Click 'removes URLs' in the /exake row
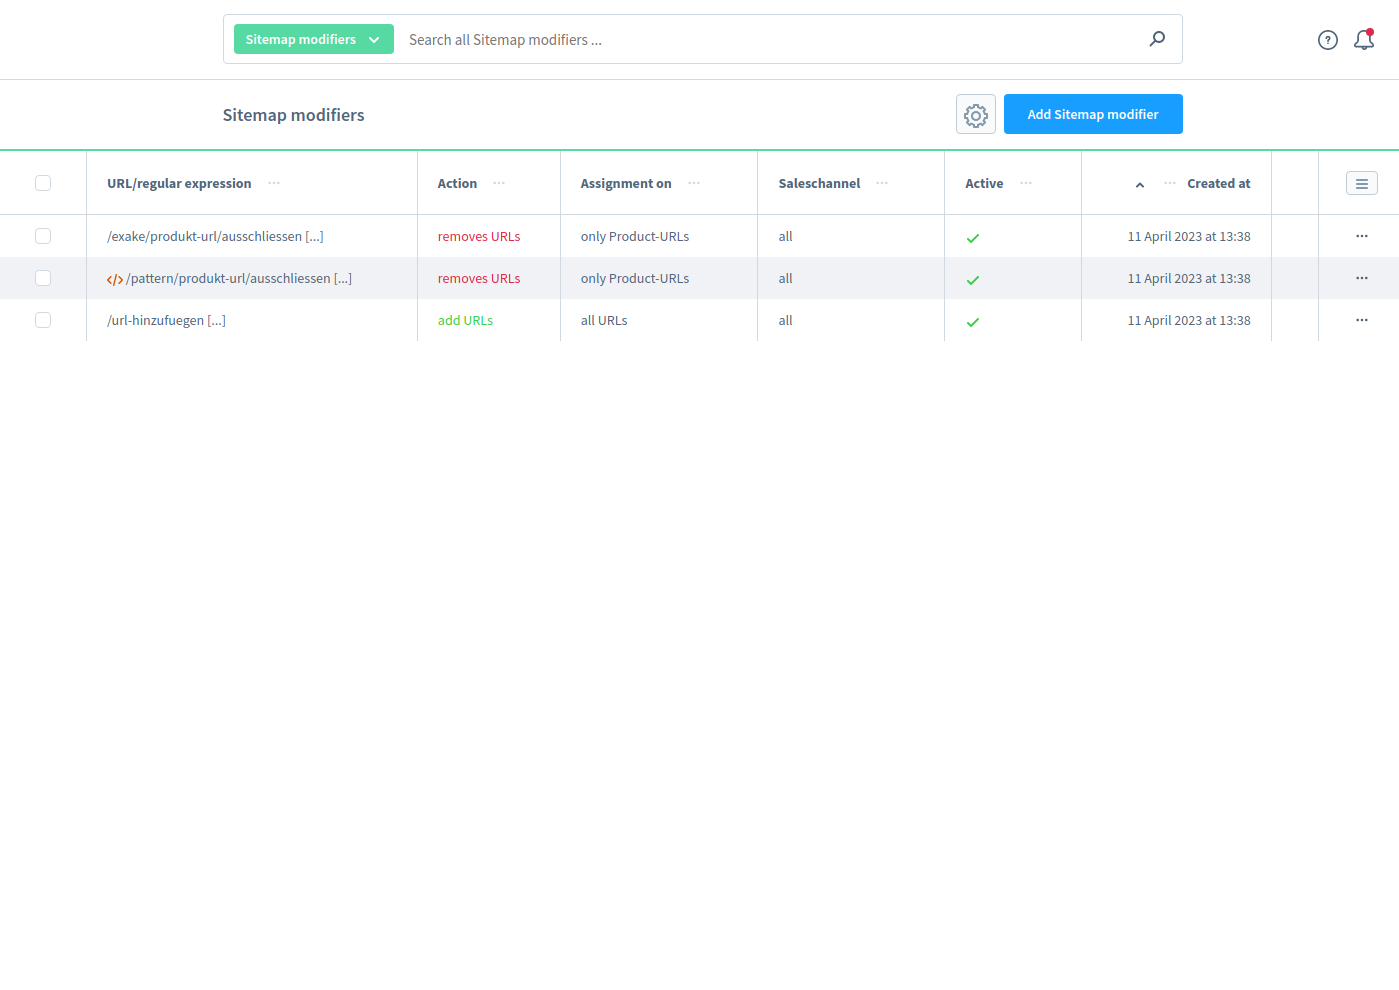Image resolution: width=1399 pixels, height=990 pixels. [x=479, y=237]
